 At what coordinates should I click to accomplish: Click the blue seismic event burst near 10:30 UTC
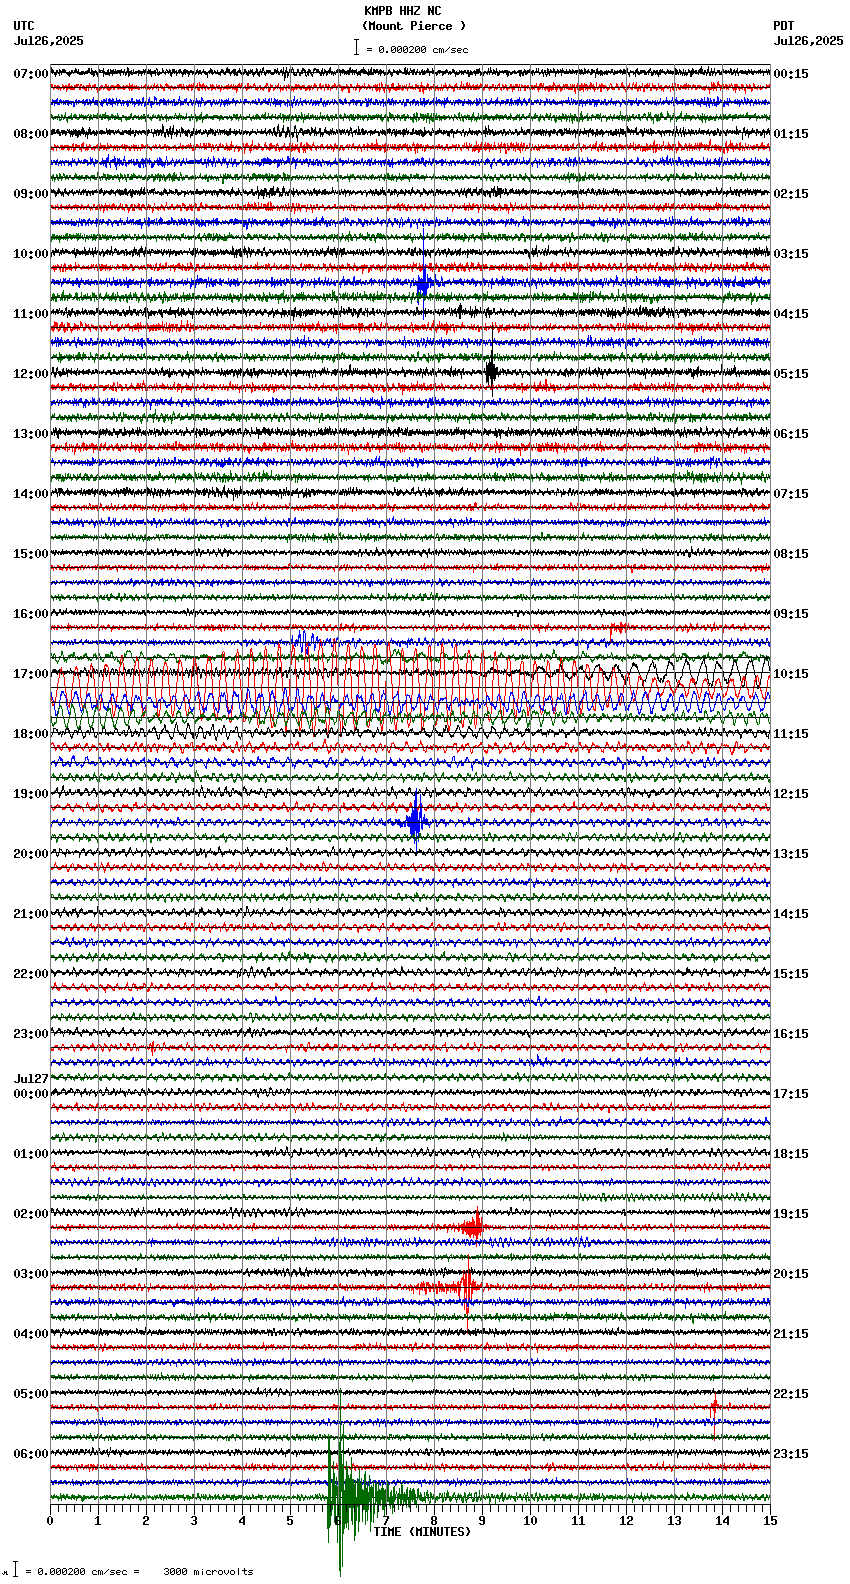click(x=423, y=283)
